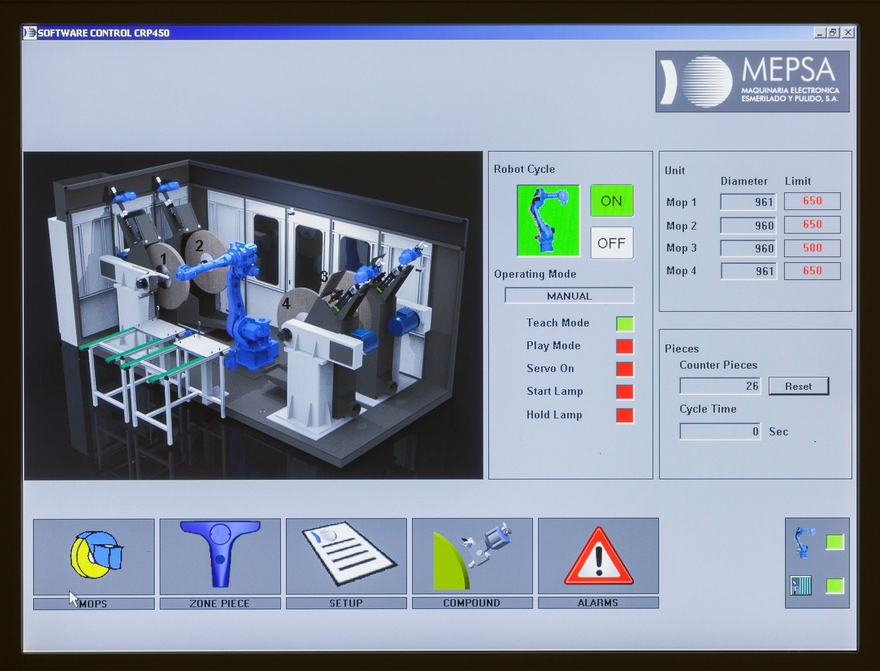The width and height of the screenshot is (880, 671).
Task: Open the Setup document icon
Action: pyautogui.click(x=346, y=556)
